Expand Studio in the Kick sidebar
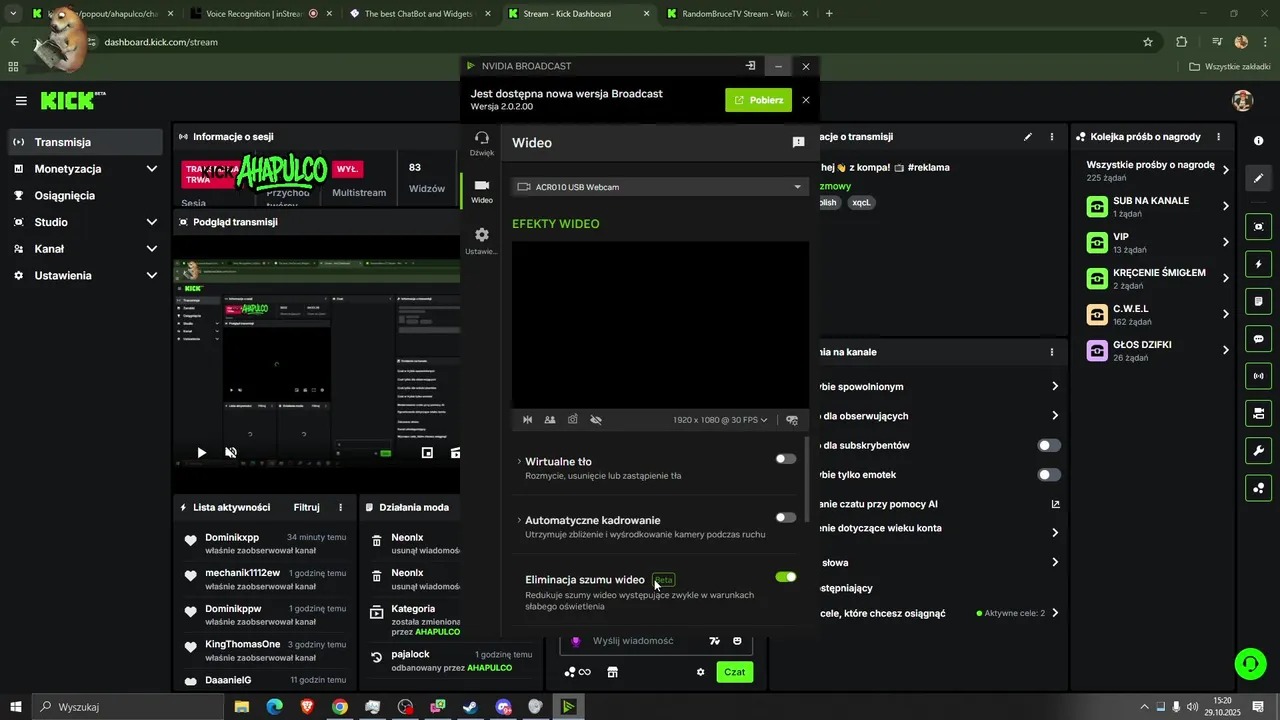 pos(152,222)
